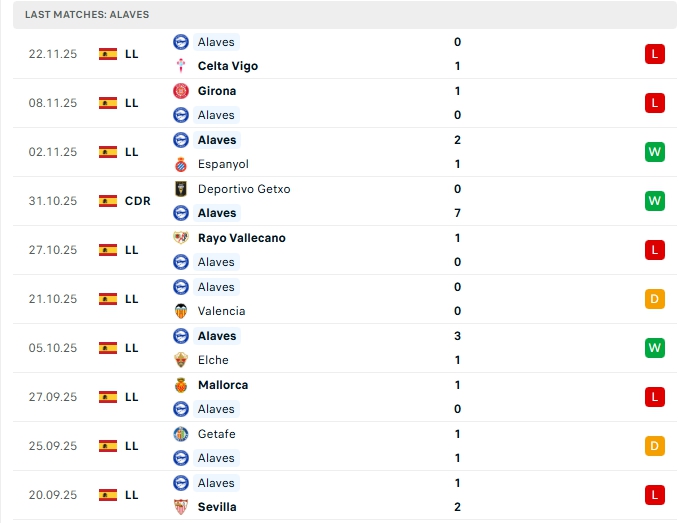
Task: Click the Rayo Vallecano team badge
Action: coord(181,238)
